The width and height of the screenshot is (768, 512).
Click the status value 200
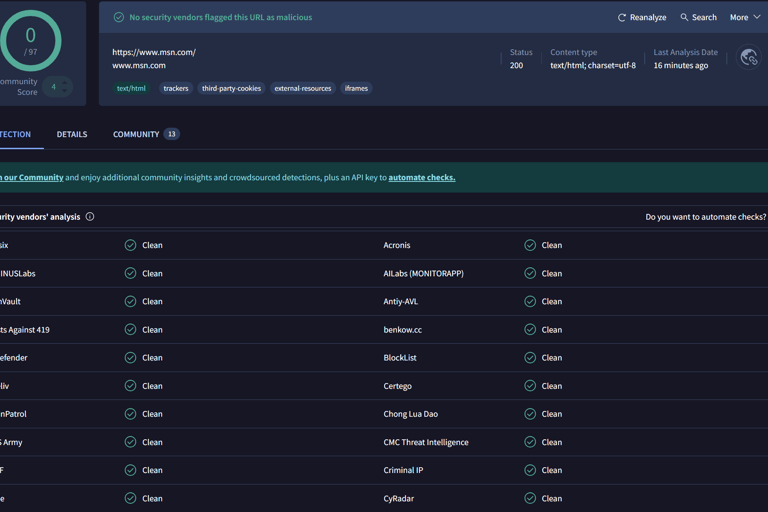pos(516,65)
